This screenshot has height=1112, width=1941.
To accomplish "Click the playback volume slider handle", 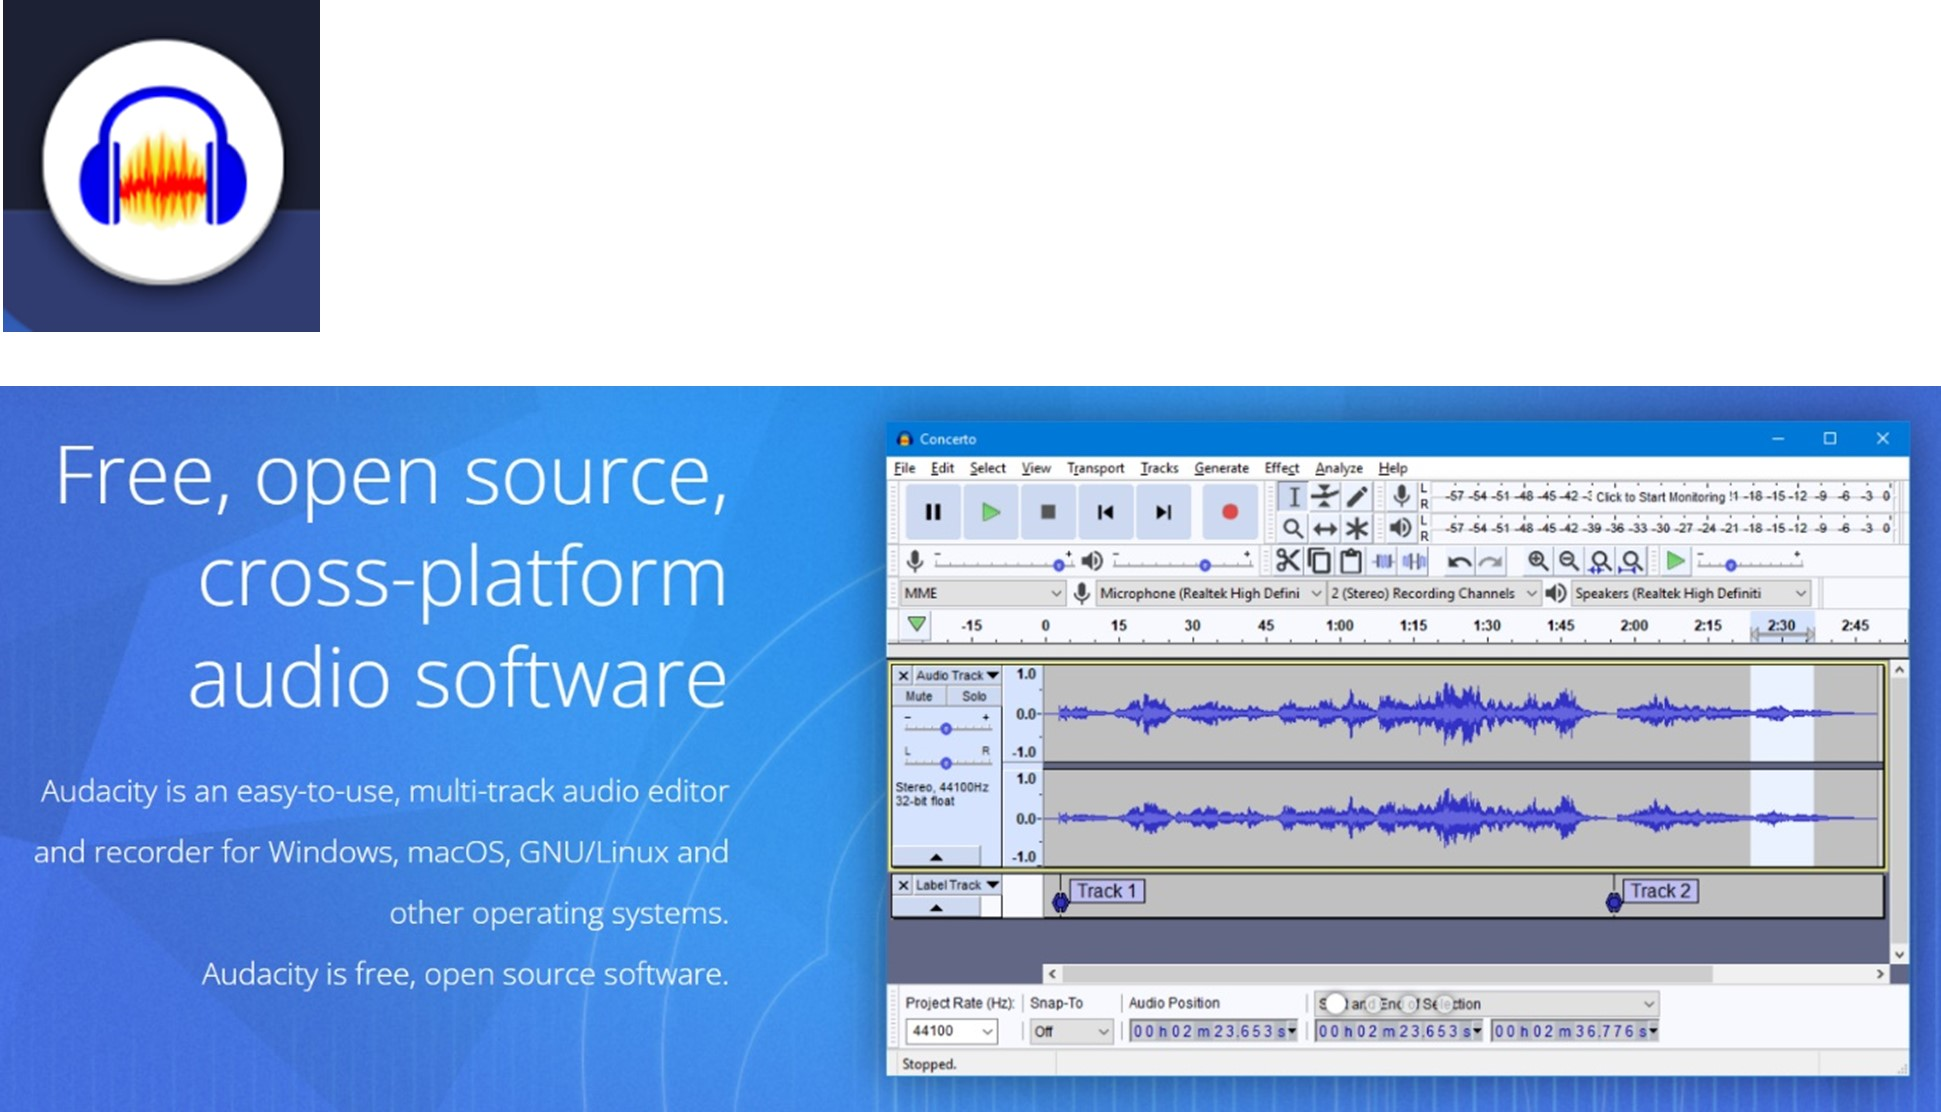I will click(1205, 565).
